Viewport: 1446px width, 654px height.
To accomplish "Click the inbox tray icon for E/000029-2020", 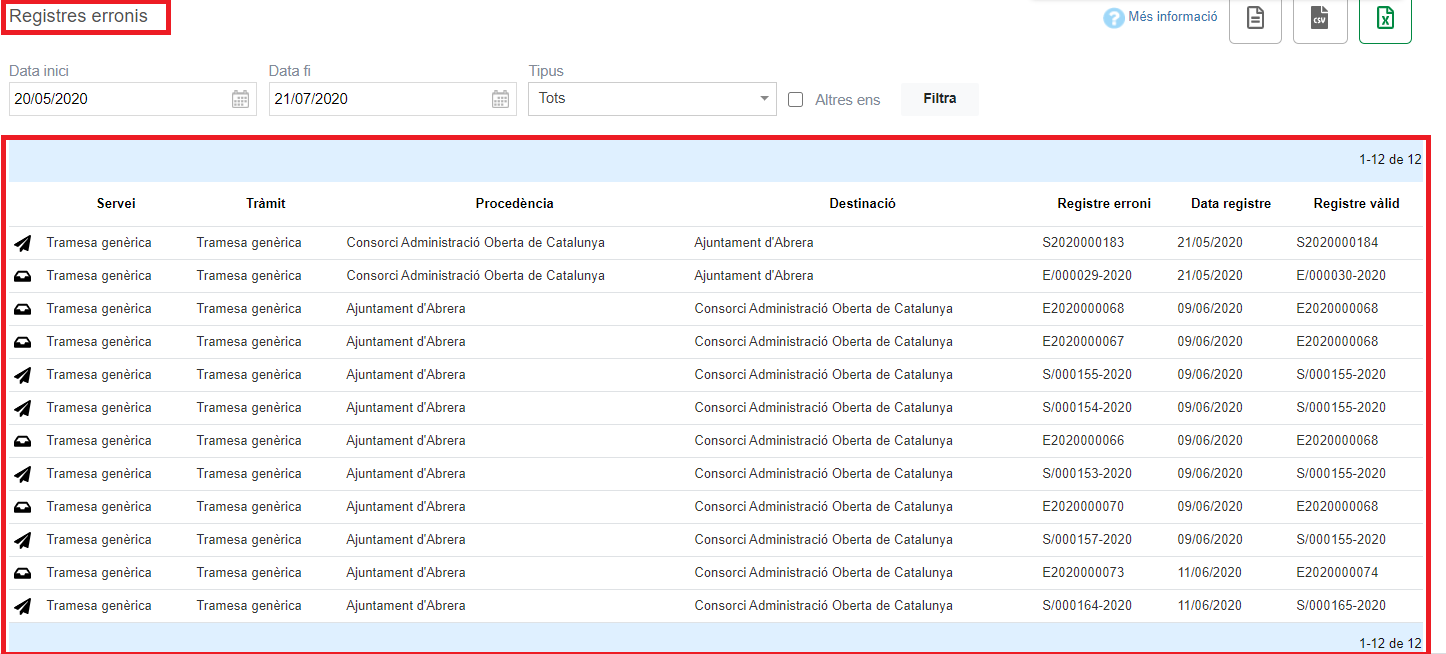I will (x=23, y=276).
